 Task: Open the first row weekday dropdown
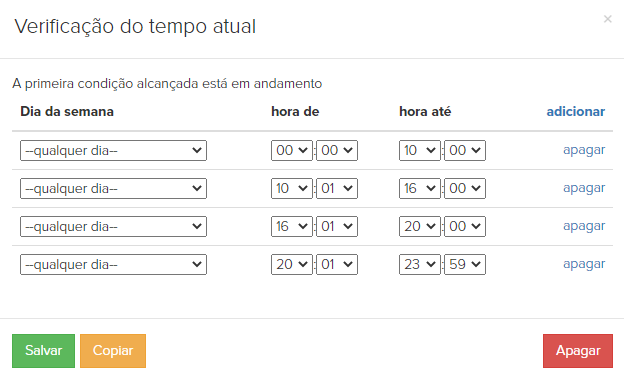(113, 150)
